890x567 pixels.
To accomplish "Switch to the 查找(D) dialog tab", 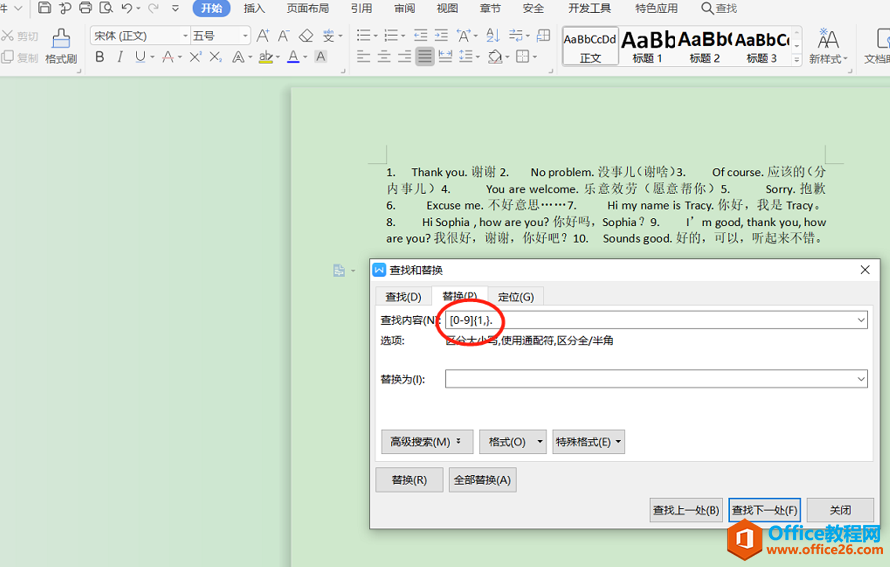I will pos(403,297).
